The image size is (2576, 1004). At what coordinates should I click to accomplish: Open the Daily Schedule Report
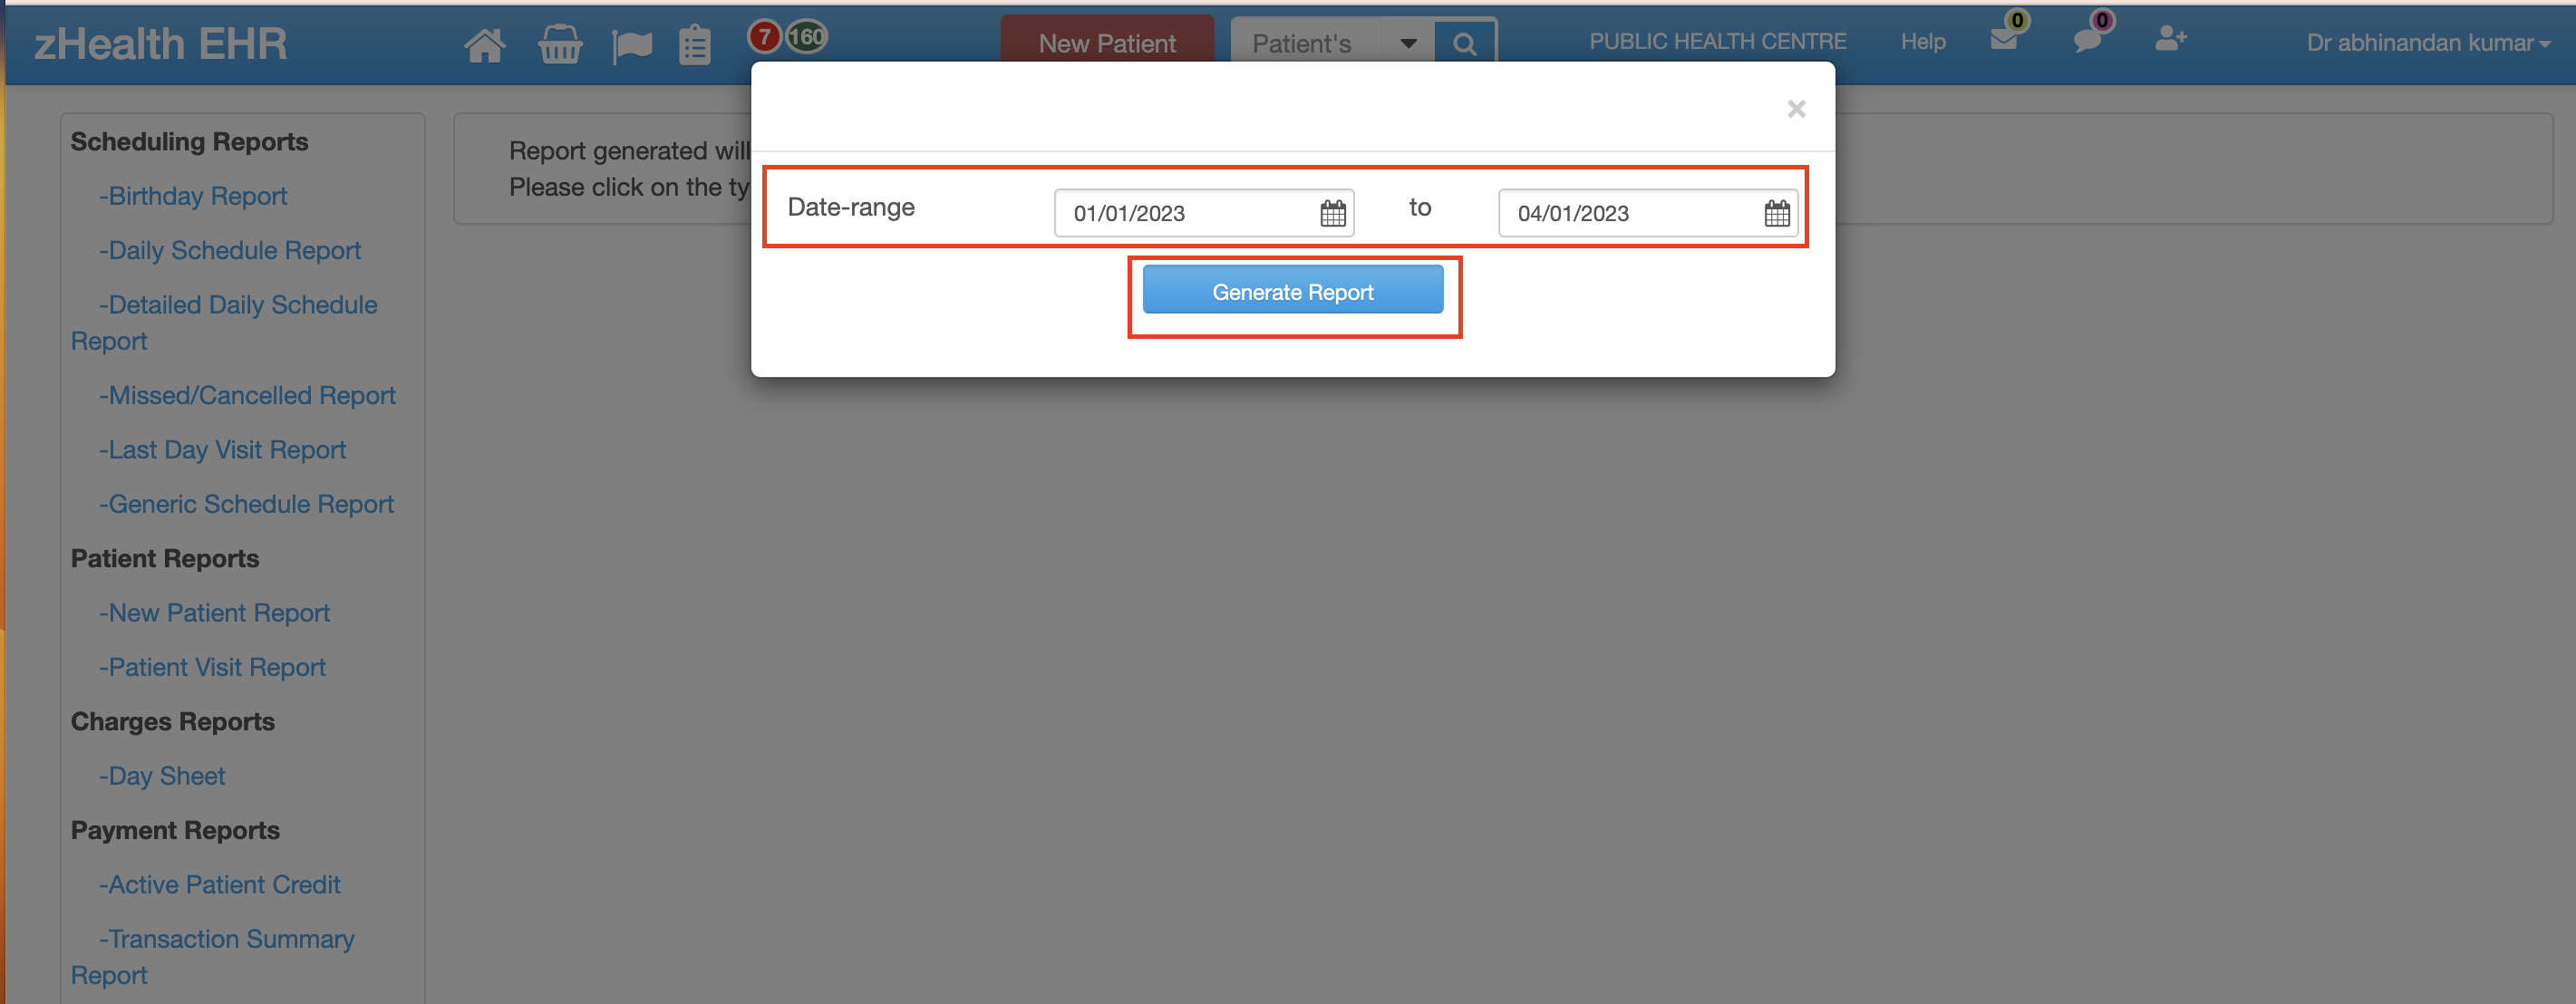pyautogui.click(x=230, y=250)
